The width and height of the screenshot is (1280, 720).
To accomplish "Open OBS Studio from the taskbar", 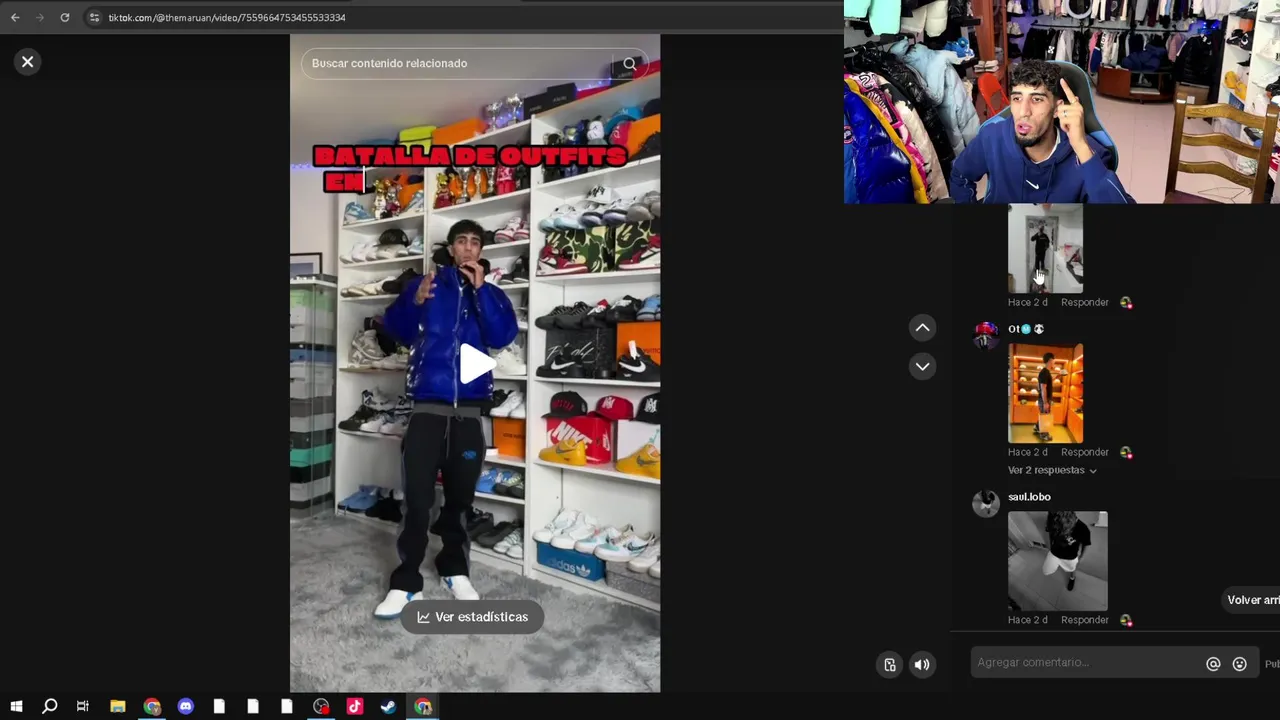I will tap(321, 706).
